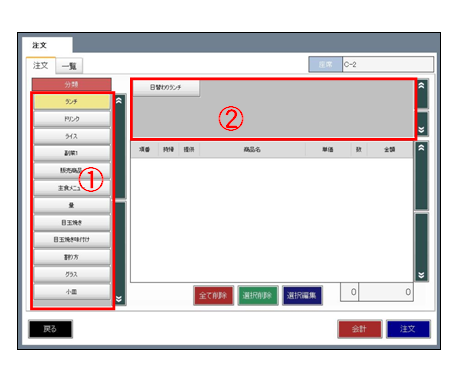Click the green 選択削除 button
The width and height of the screenshot is (457, 367).
258,295
